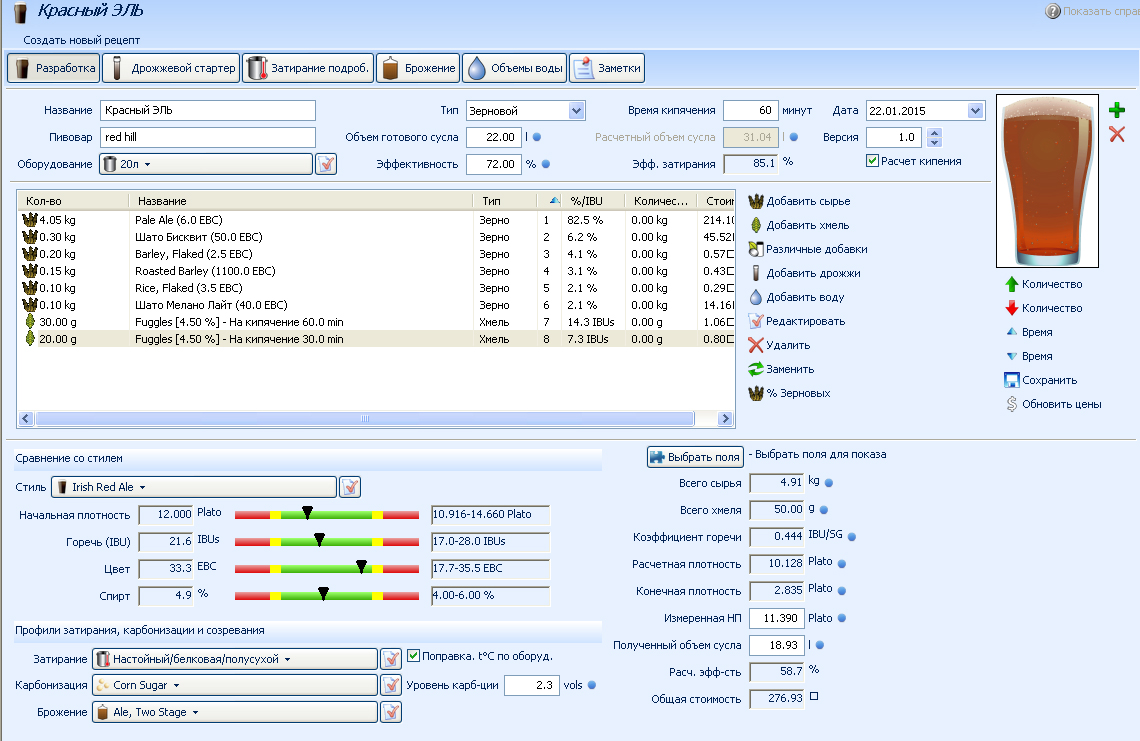Image resolution: width=1140 pixels, height=741 pixels.
Task: Increase amount with green up arrow Количество
Action: click(1012, 284)
